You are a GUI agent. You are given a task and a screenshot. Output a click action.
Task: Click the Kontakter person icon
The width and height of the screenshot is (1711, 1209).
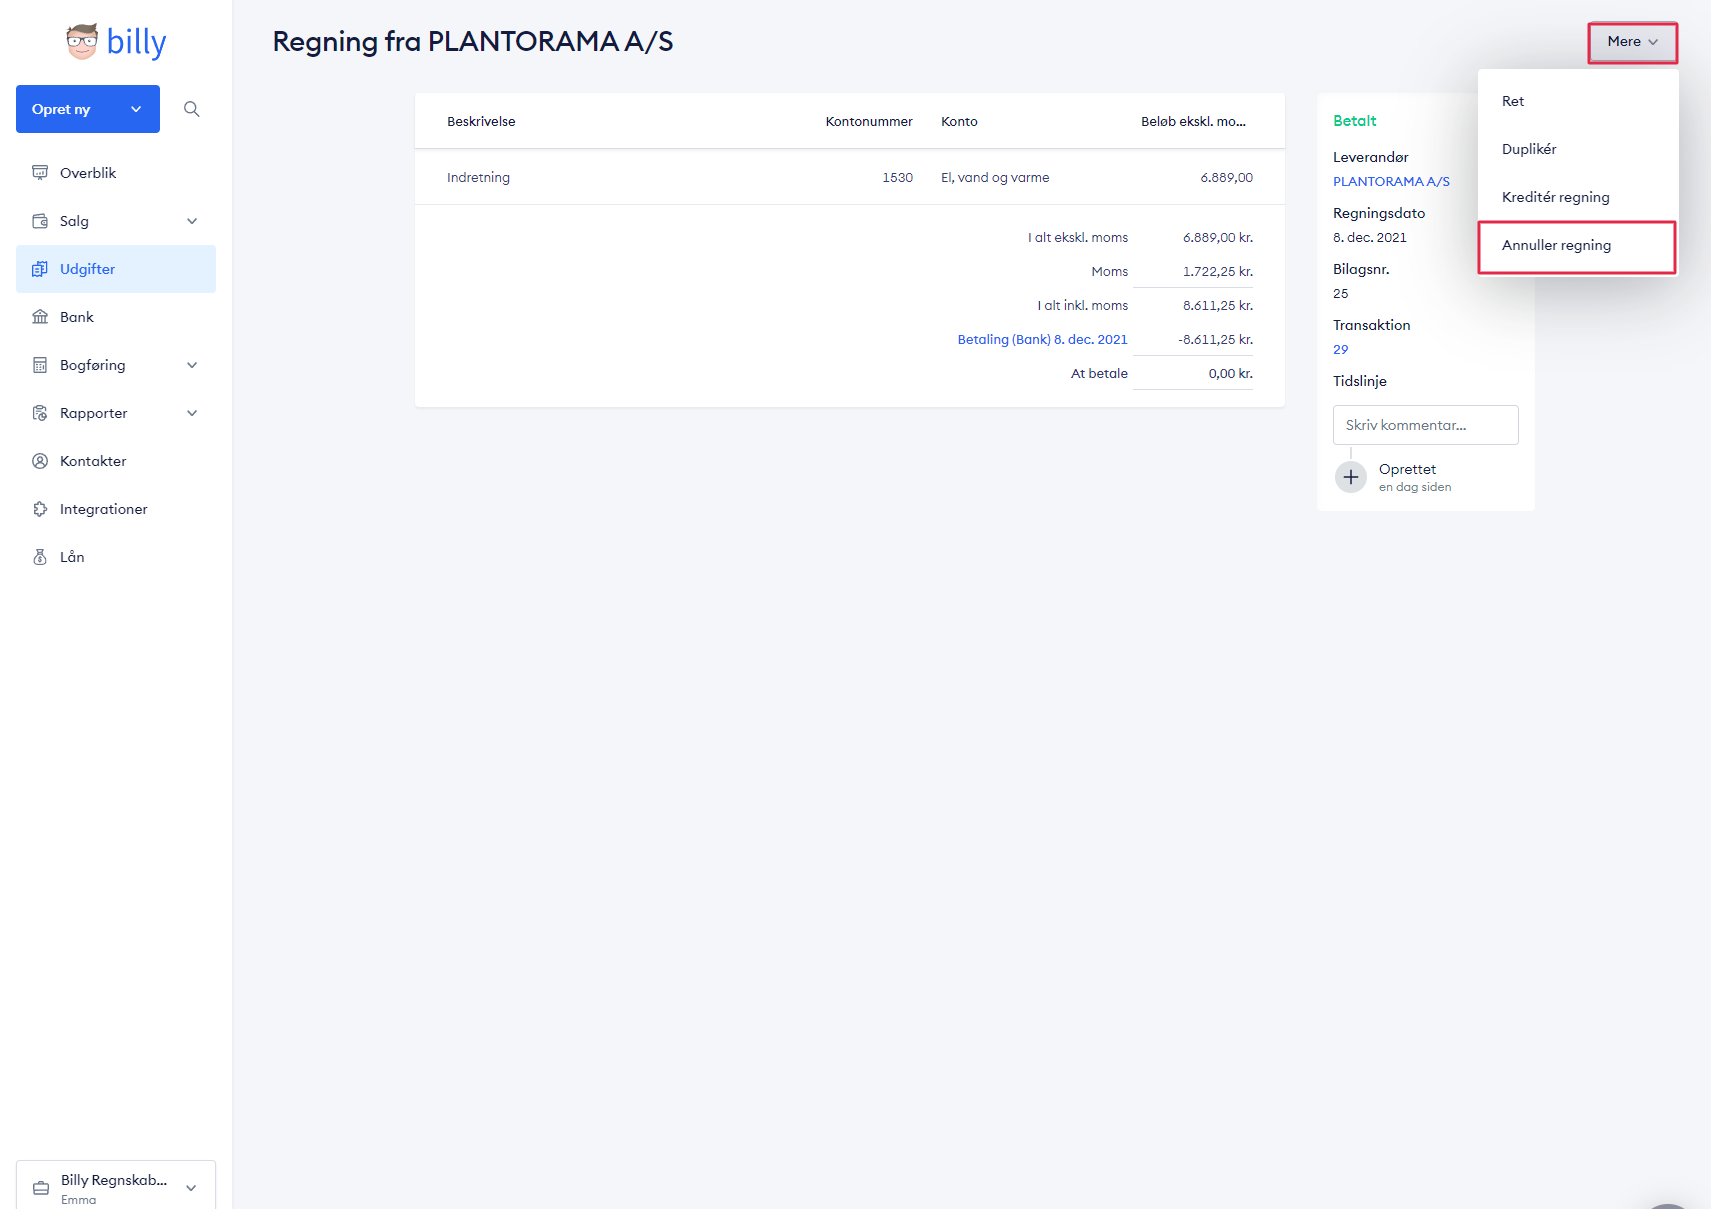[x=40, y=461]
